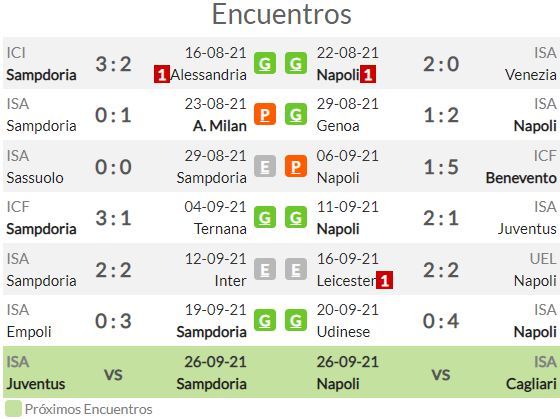Click orange P badge beside Napoli-Benevento match
The width and height of the screenshot is (560, 419).
pyautogui.click(x=296, y=166)
